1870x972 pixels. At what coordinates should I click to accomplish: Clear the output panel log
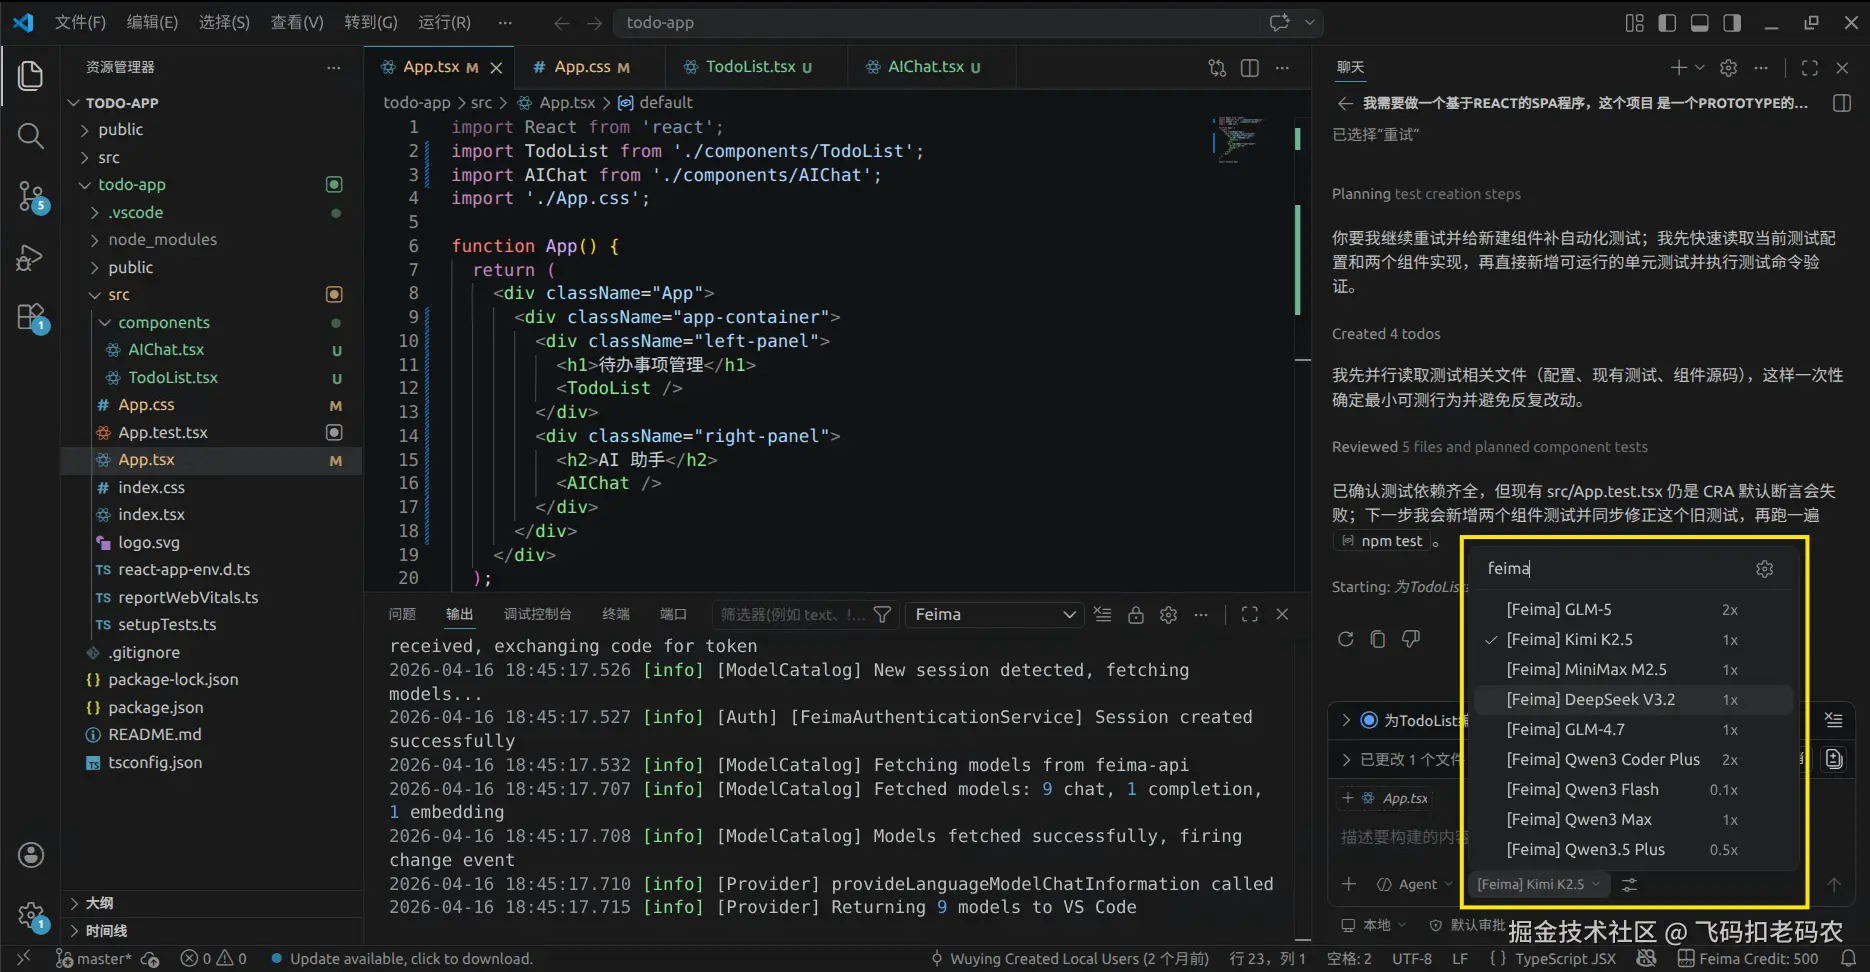(x=1102, y=615)
